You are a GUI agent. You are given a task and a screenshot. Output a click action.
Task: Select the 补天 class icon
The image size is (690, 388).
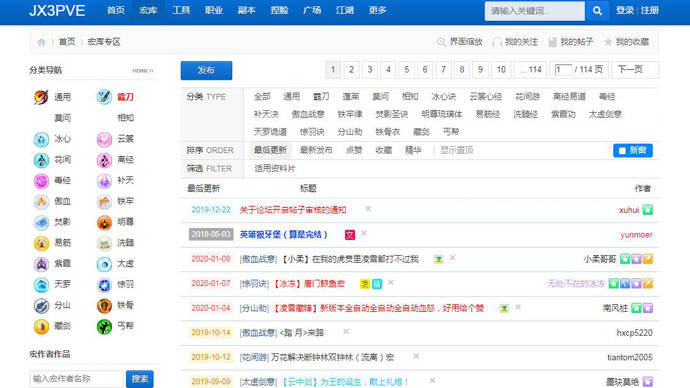[x=104, y=181]
